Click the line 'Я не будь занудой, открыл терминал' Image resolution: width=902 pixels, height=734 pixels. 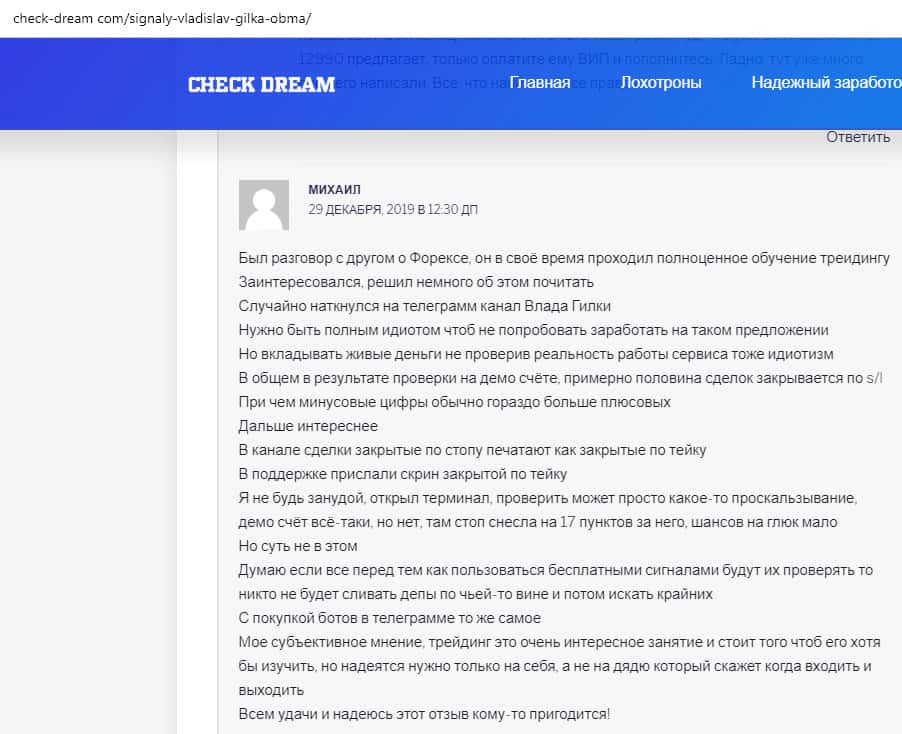pyautogui.click(x=548, y=498)
